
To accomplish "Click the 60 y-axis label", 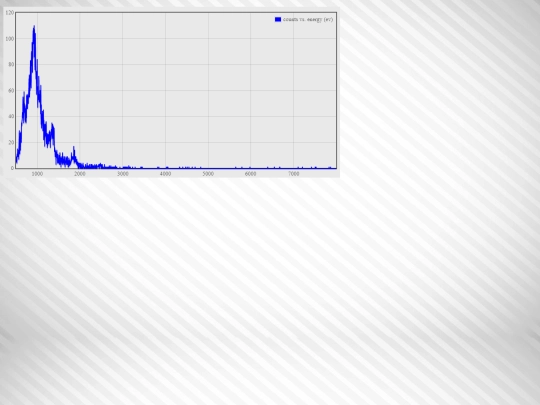I will [x=11, y=91].
